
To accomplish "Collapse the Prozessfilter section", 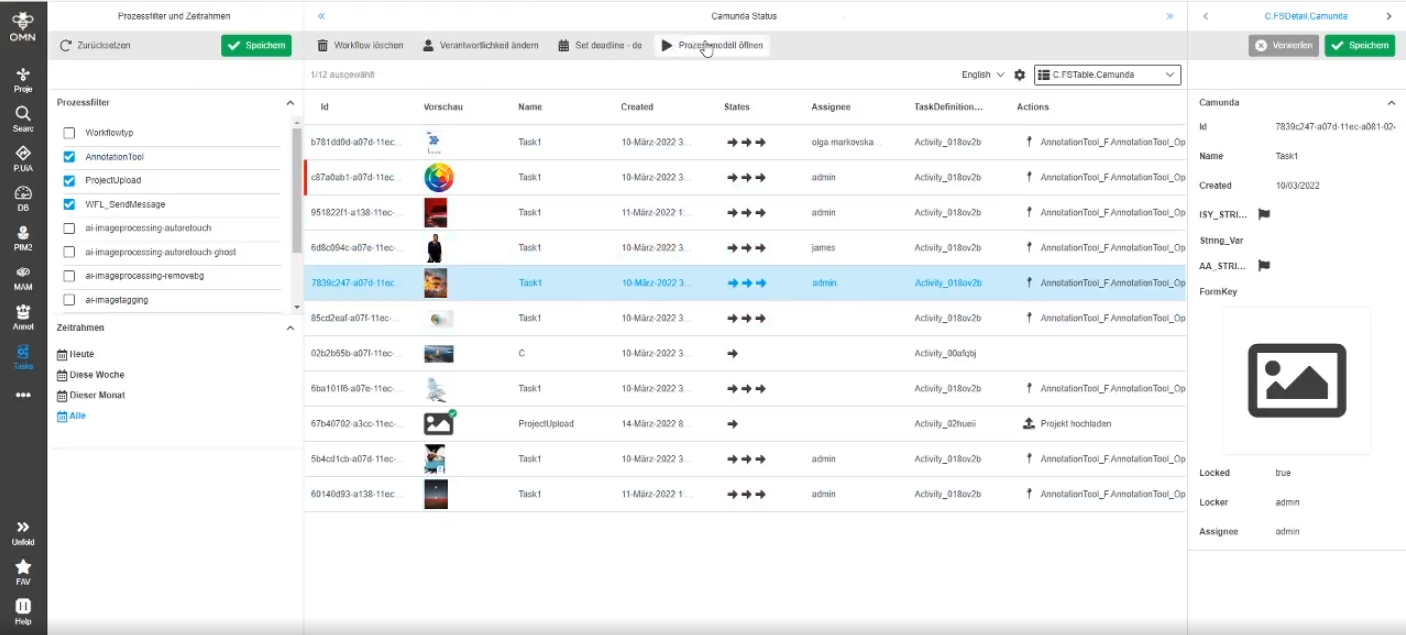I will [x=290, y=103].
